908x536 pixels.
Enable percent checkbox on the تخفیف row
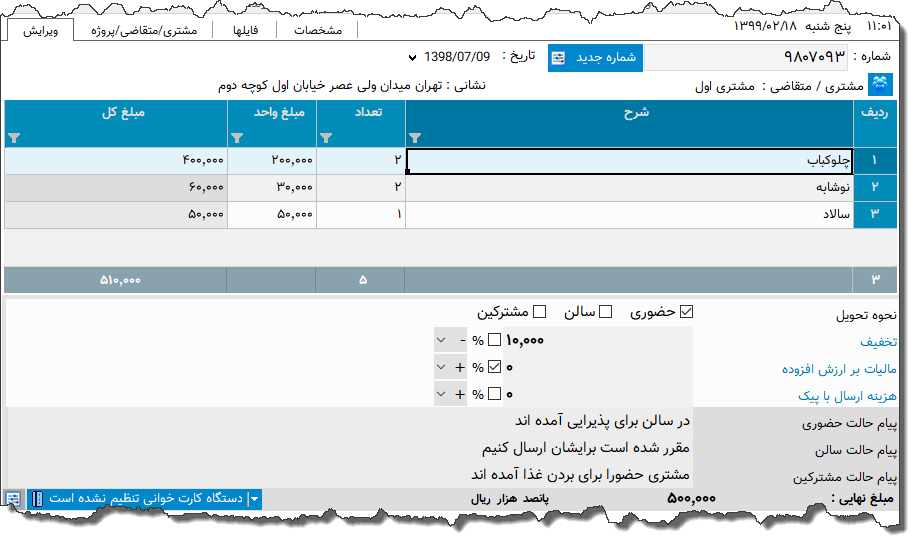point(494,340)
